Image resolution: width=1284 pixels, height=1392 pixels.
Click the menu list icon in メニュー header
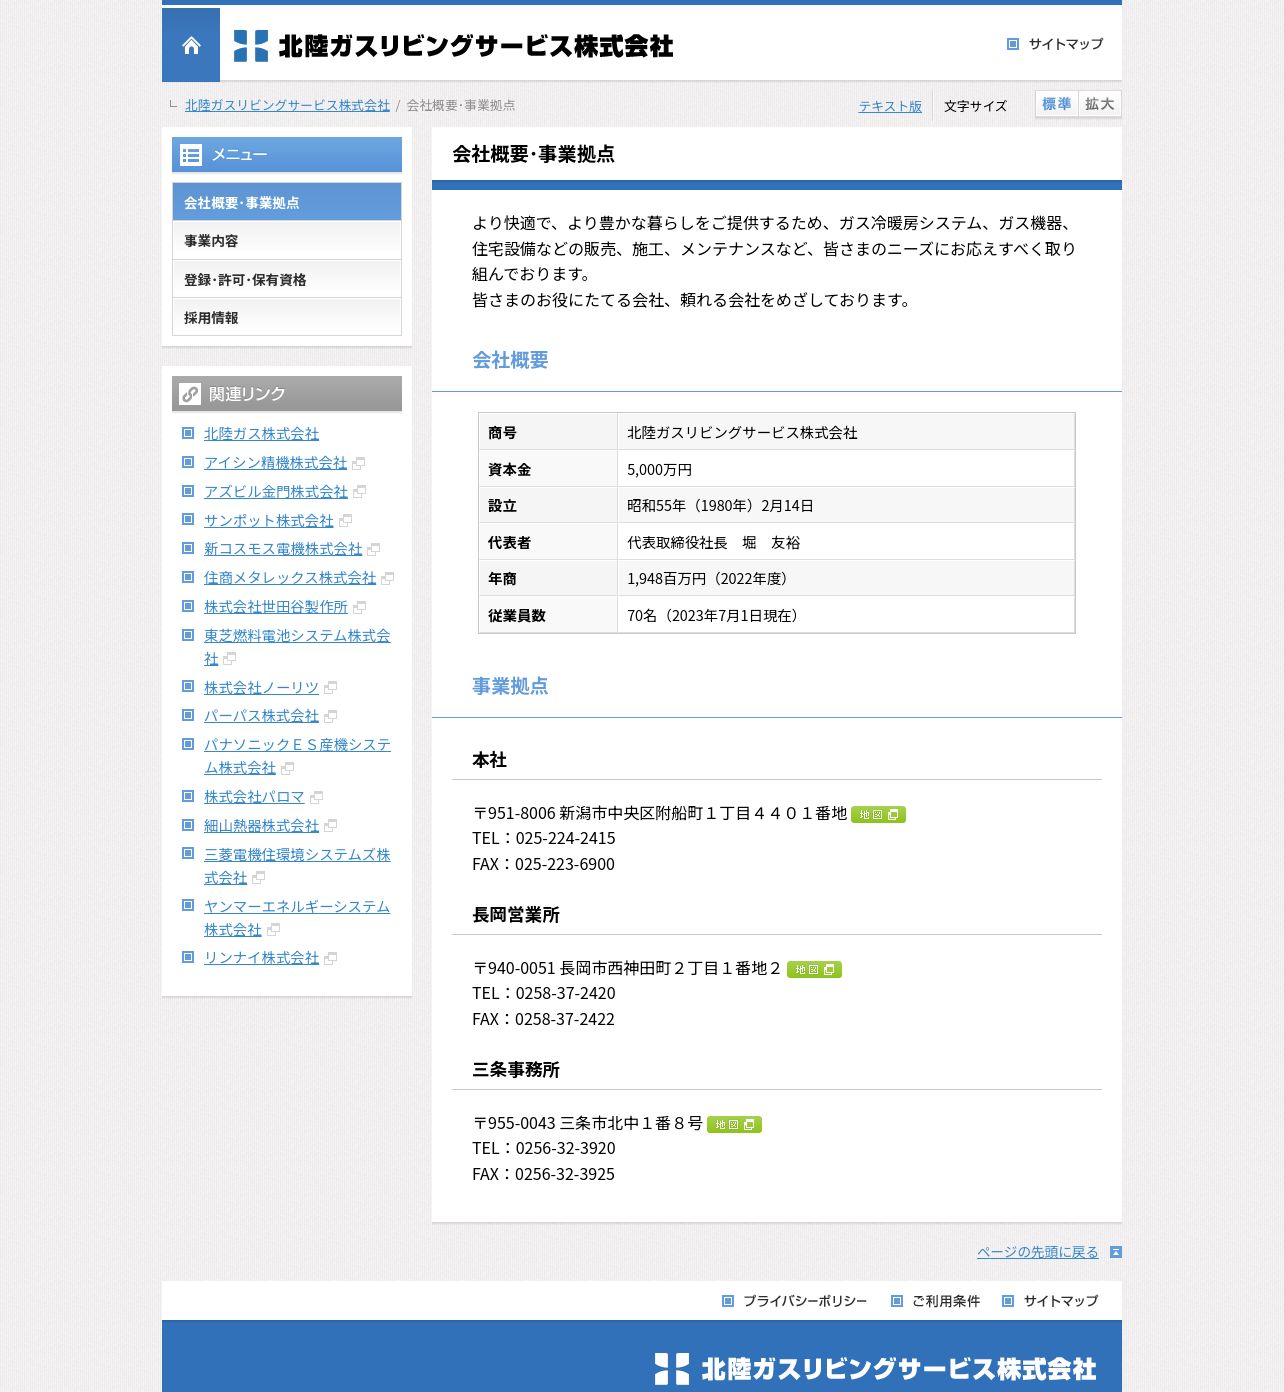coord(191,155)
